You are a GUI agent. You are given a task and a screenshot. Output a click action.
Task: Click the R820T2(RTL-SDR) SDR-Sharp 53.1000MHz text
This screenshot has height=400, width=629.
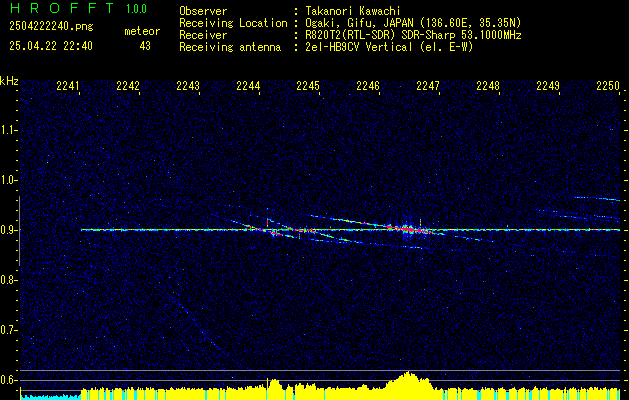(413, 35)
